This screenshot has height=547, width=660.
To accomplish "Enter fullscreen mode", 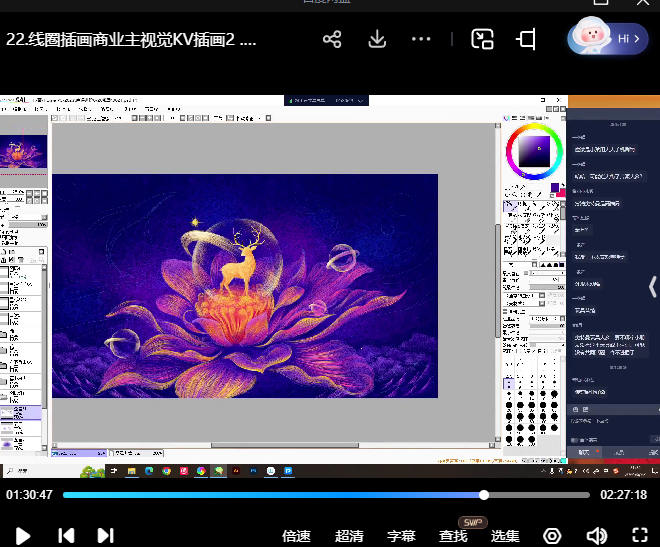I will click(640, 535).
